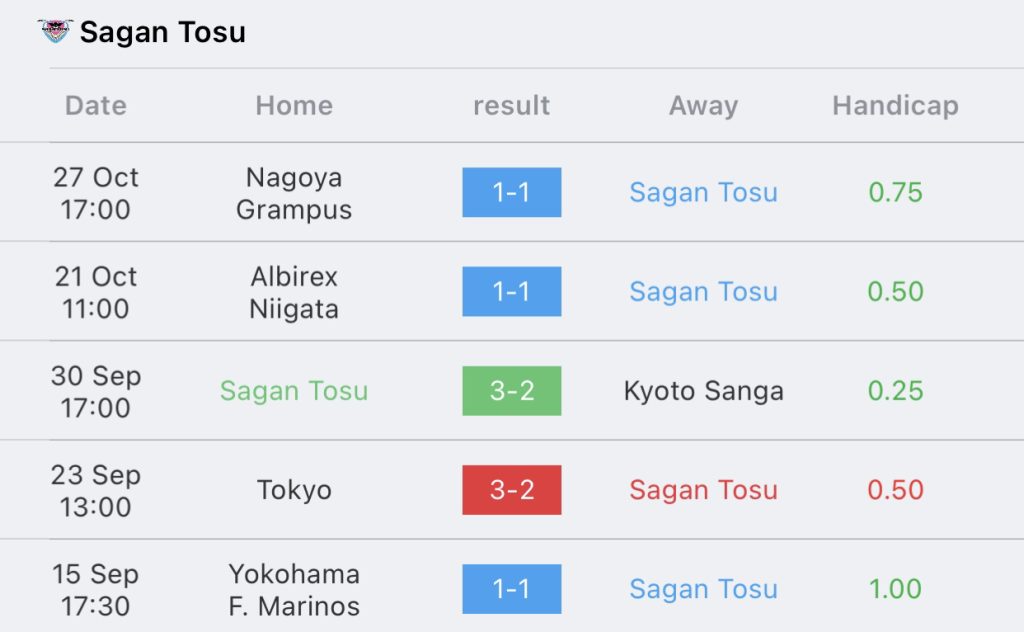Select the 0.75 handicap value

click(x=895, y=193)
